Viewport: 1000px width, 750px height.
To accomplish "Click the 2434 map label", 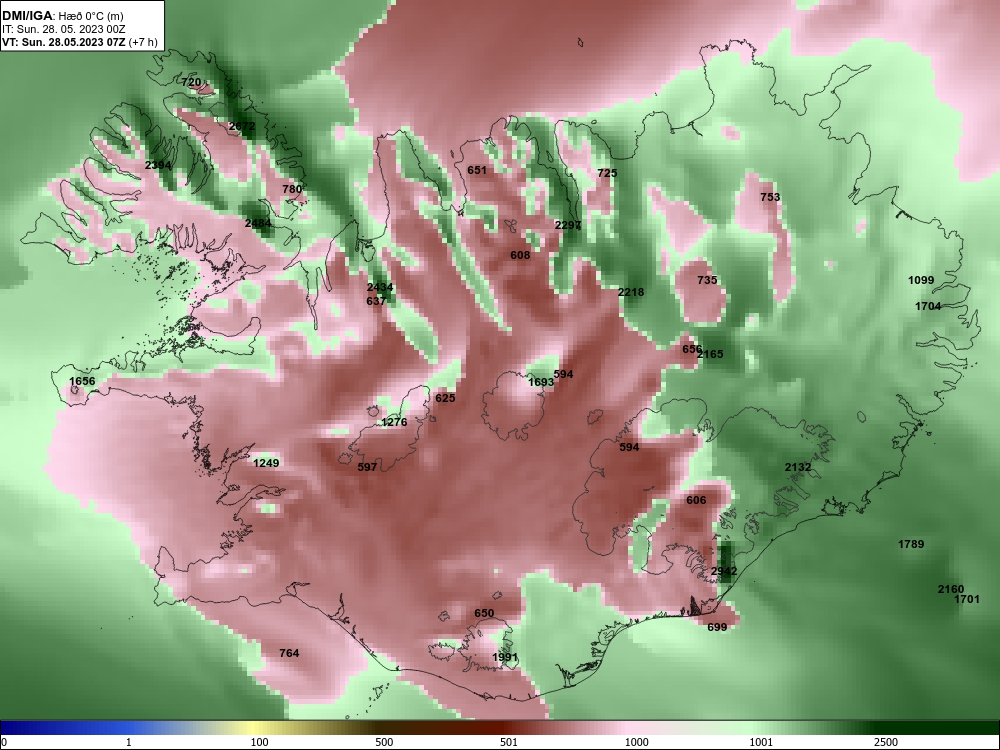I will 379,288.
